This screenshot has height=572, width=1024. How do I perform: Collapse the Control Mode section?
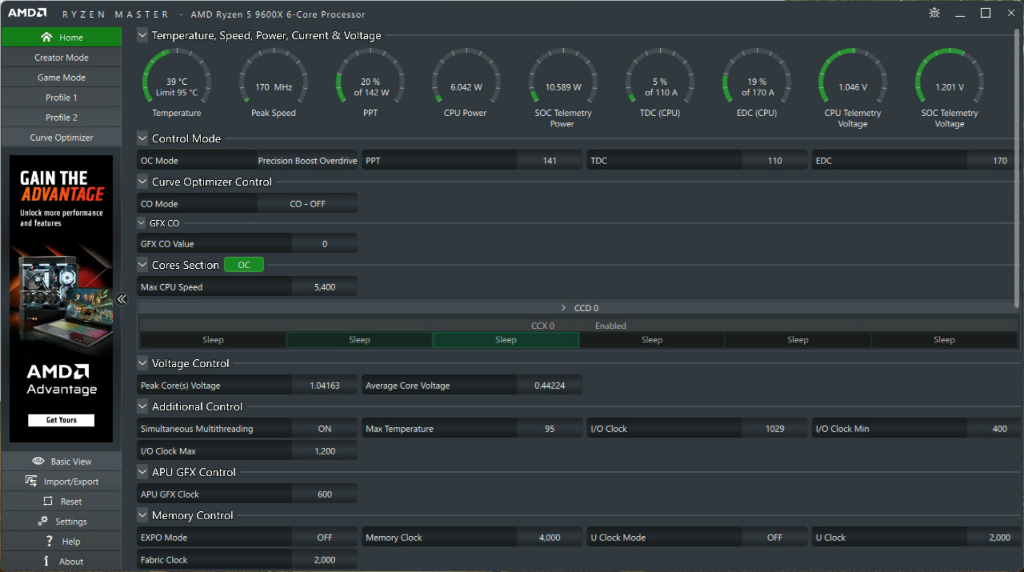(142, 138)
